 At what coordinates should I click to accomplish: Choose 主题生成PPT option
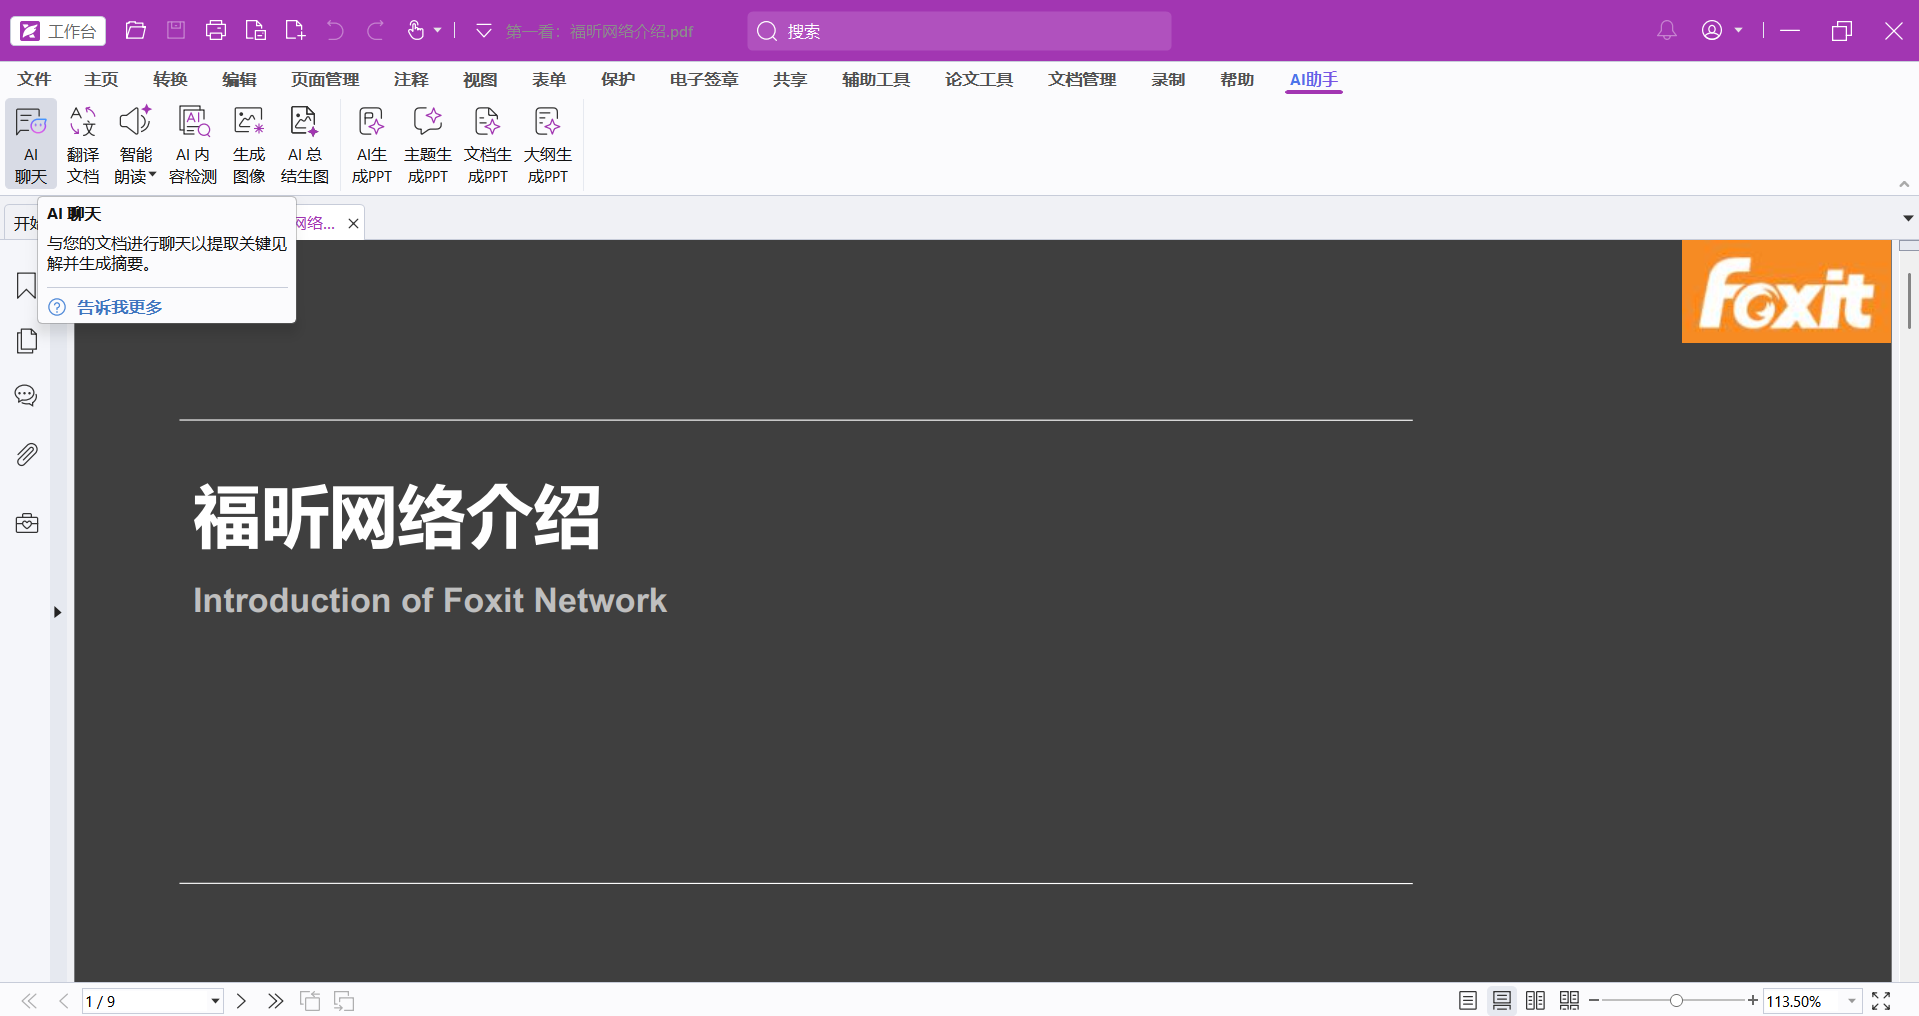click(x=428, y=145)
